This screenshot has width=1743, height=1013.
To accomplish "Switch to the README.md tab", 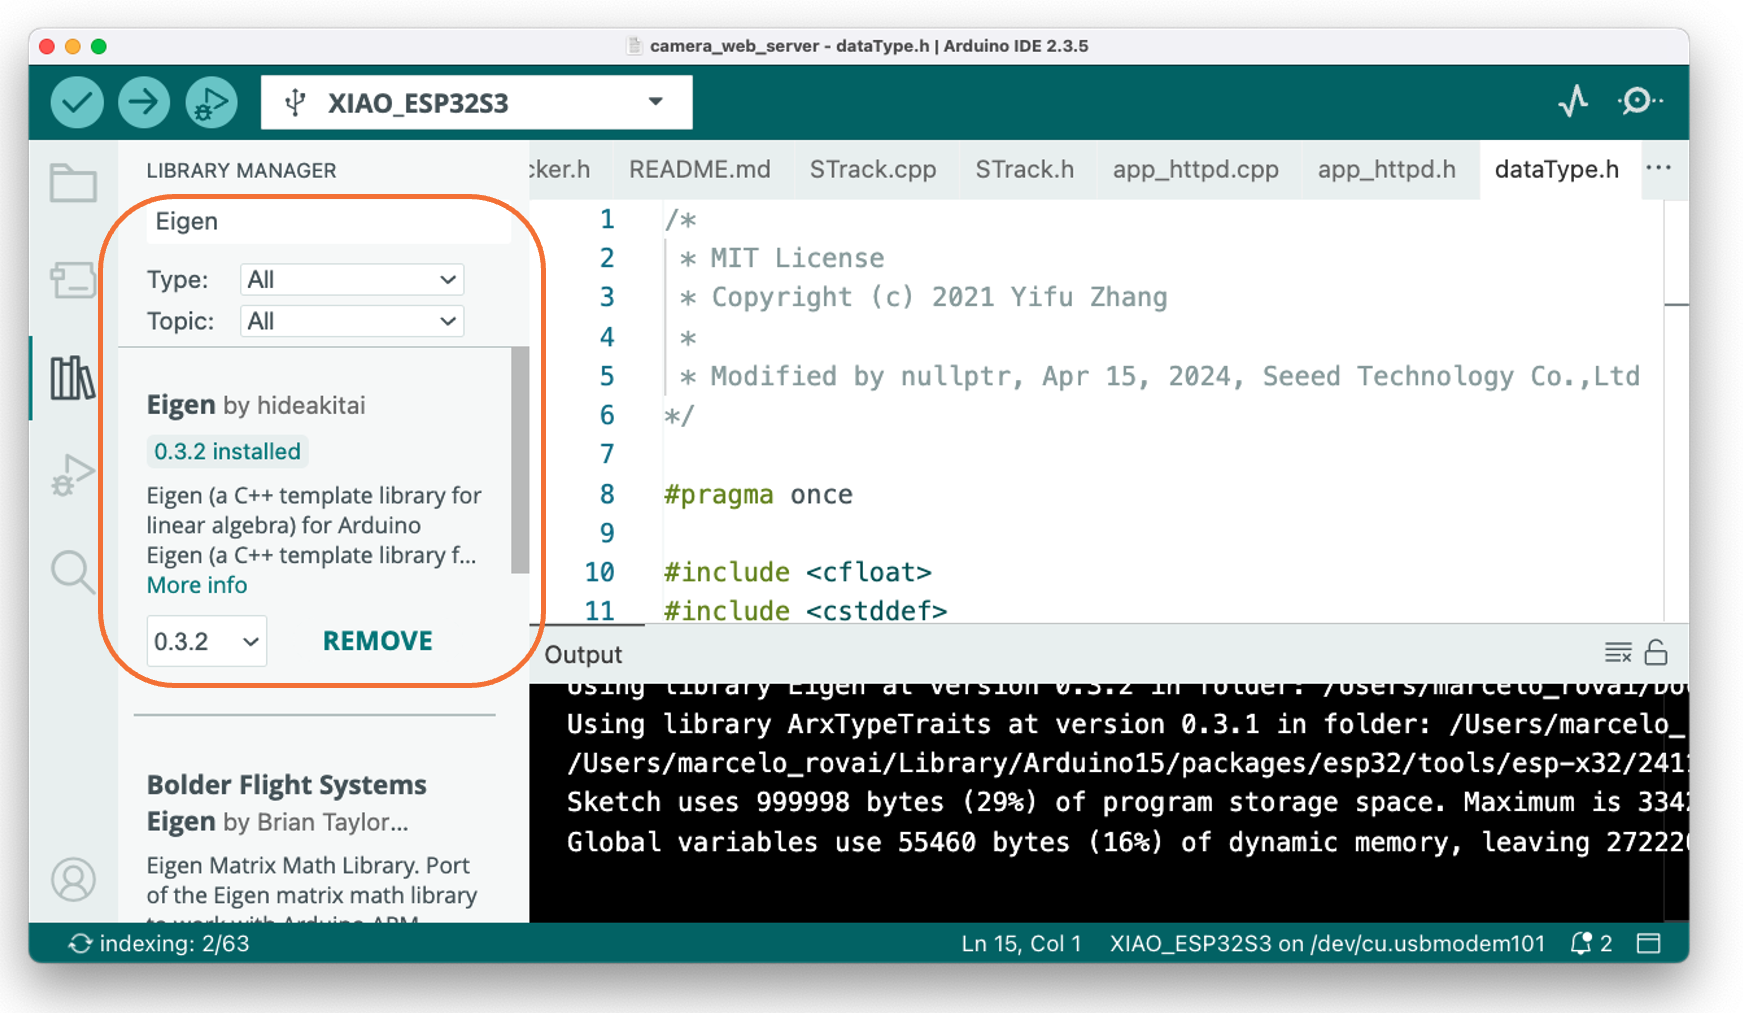I will click(699, 169).
